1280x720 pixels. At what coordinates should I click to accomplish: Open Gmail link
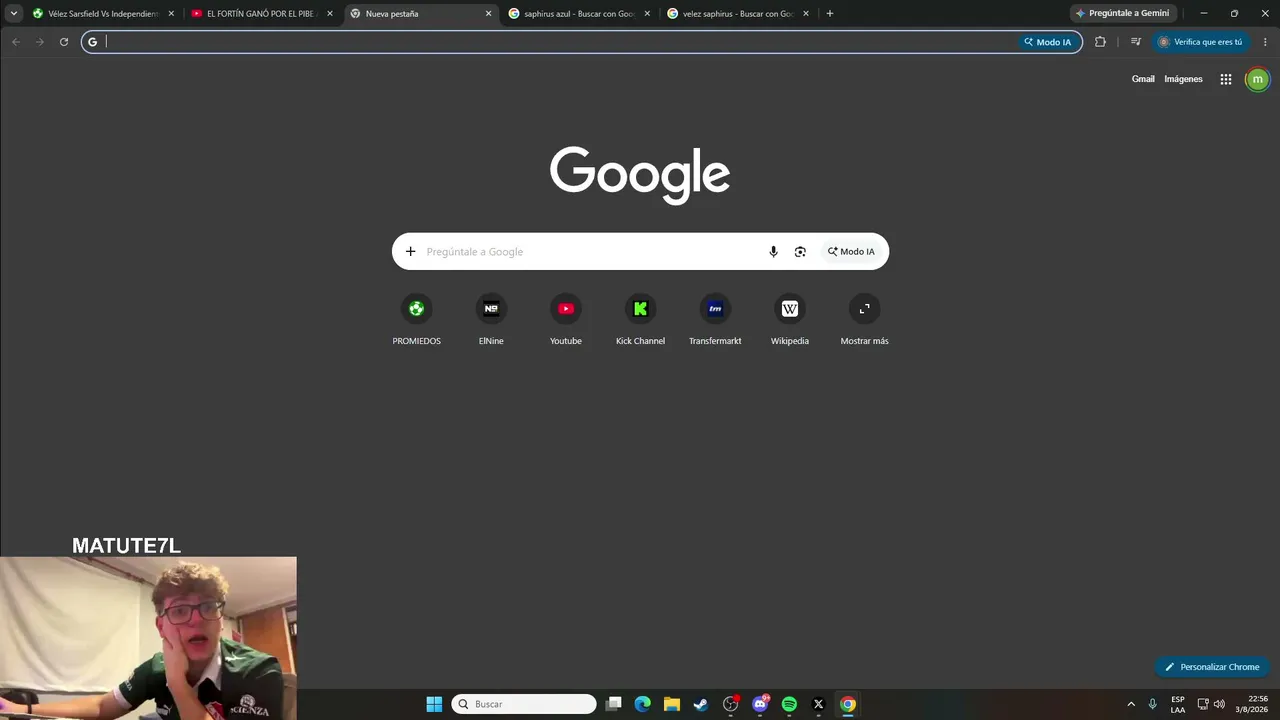1143,79
